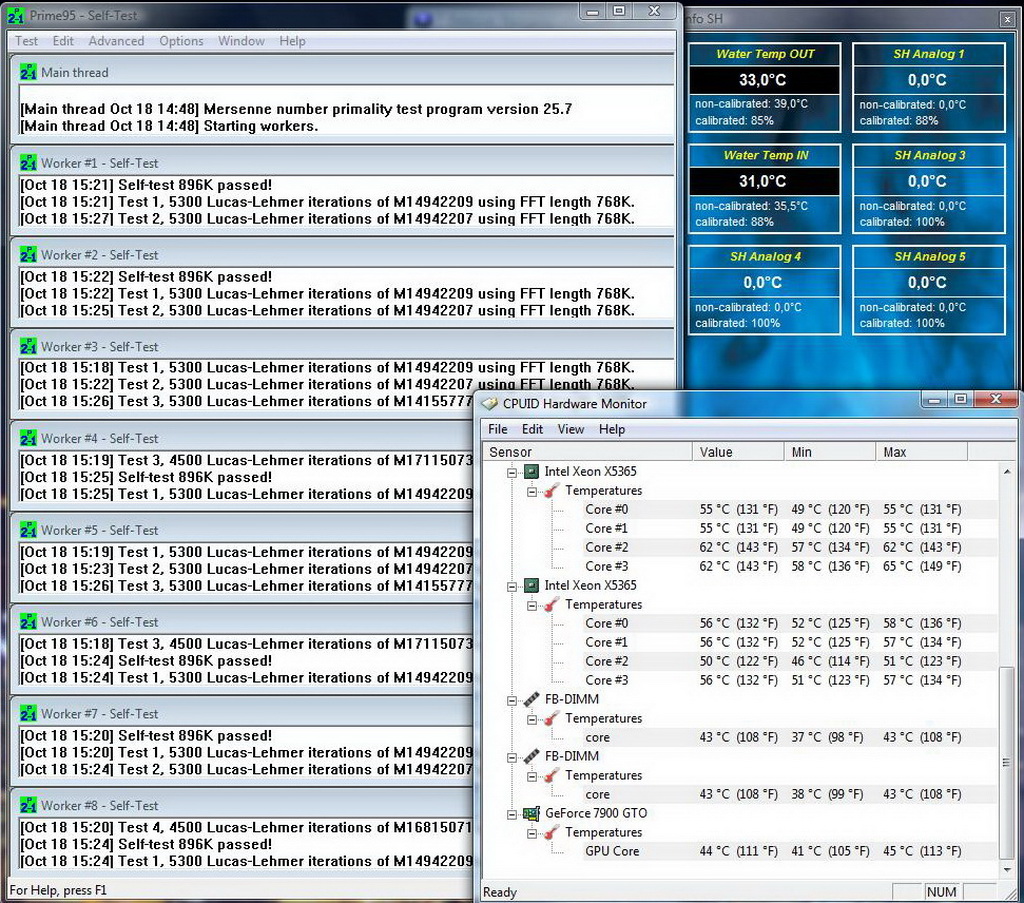Click the Value column header in Hardware Monitor
Viewport: 1024px width, 903px height.
pos(736,452)
